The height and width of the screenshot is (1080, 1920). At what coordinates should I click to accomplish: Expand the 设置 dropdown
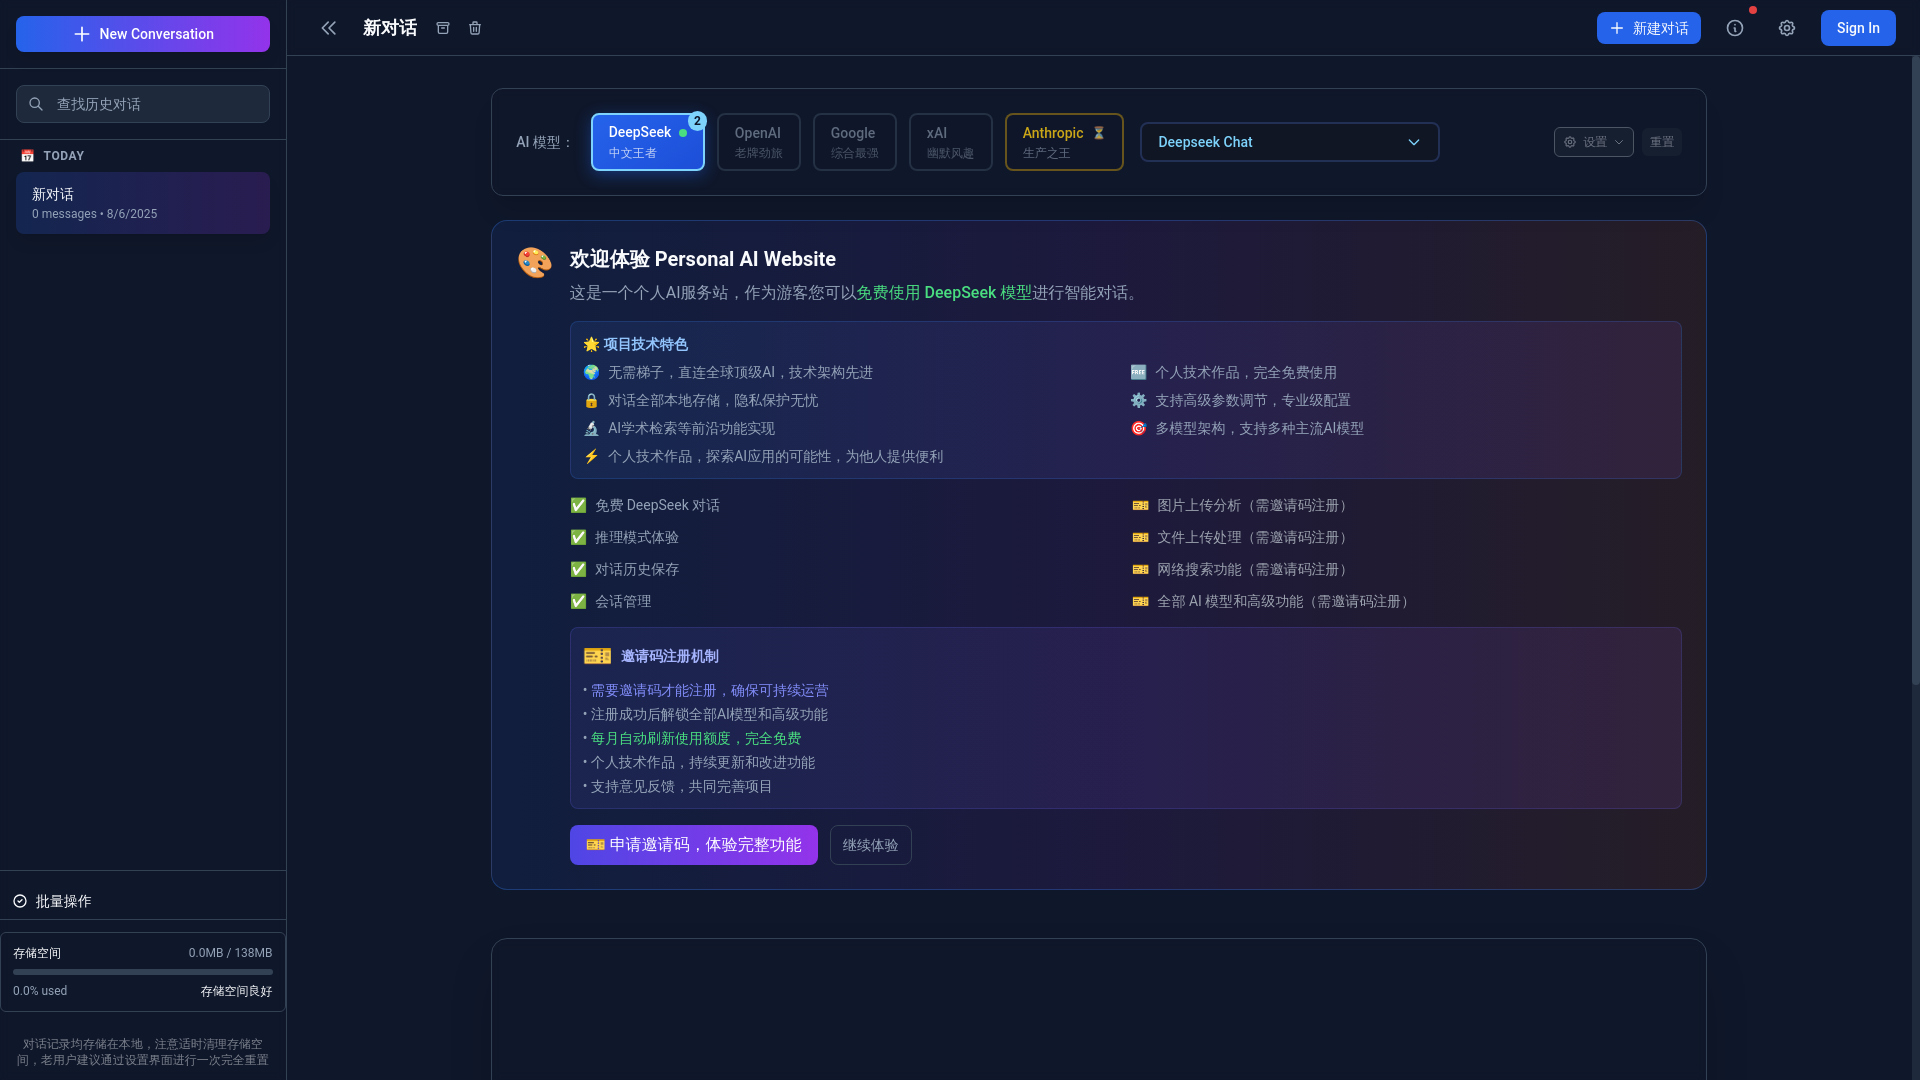[1593, 142]
